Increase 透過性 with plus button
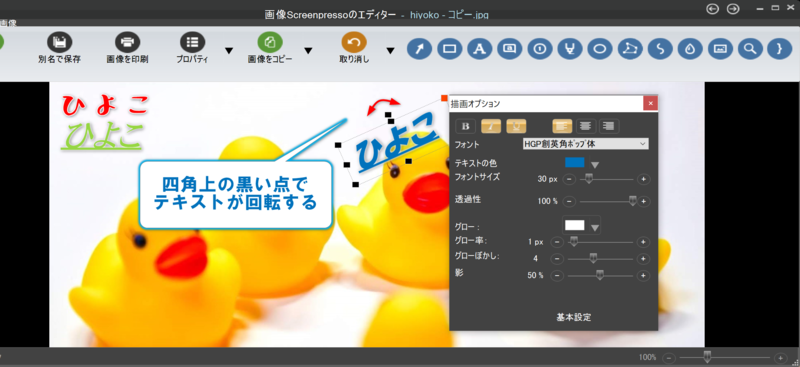 (644, 202)
